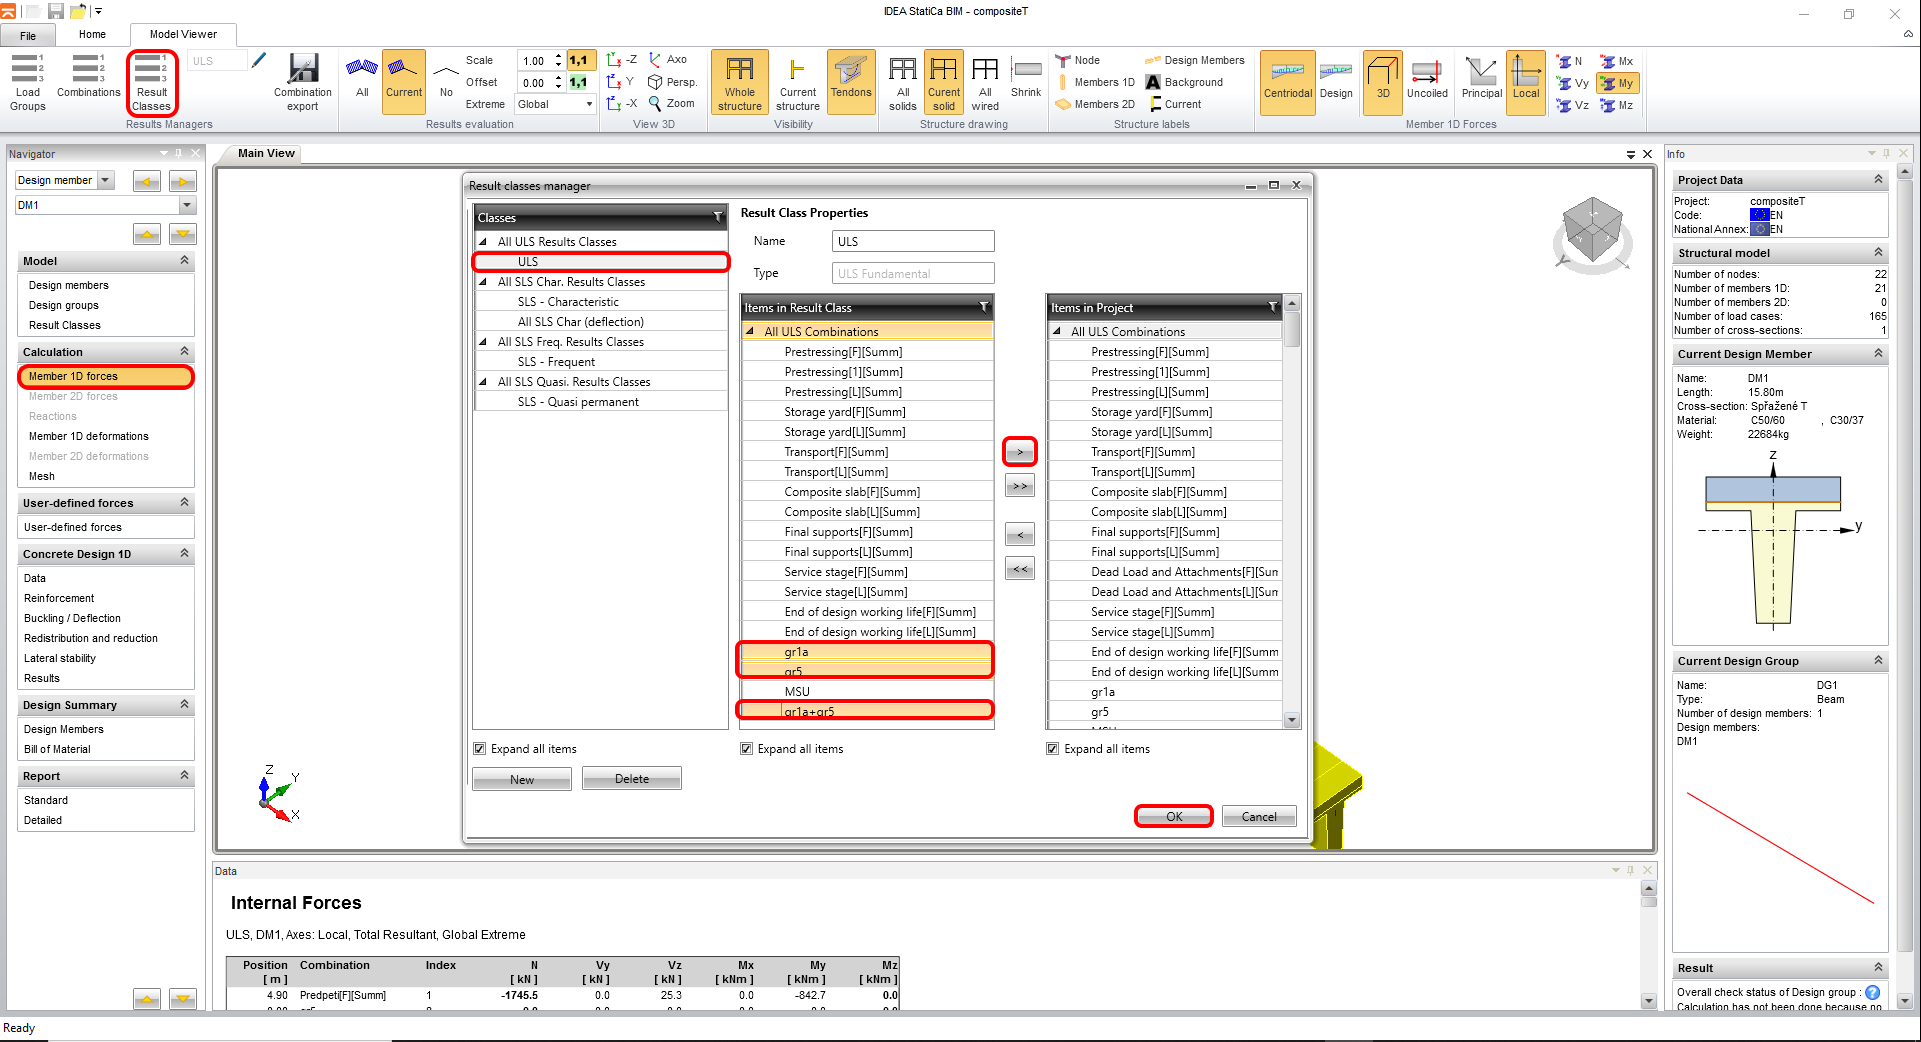
Task: Switch to the Home ribbon tab
Action: (x=92, y=34)
